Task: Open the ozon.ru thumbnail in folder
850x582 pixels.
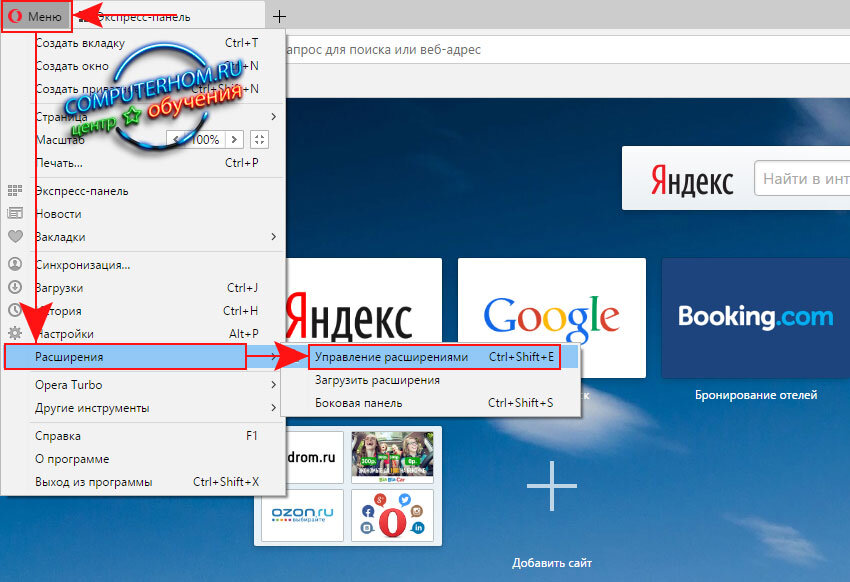Action: (x=302, y=515)
